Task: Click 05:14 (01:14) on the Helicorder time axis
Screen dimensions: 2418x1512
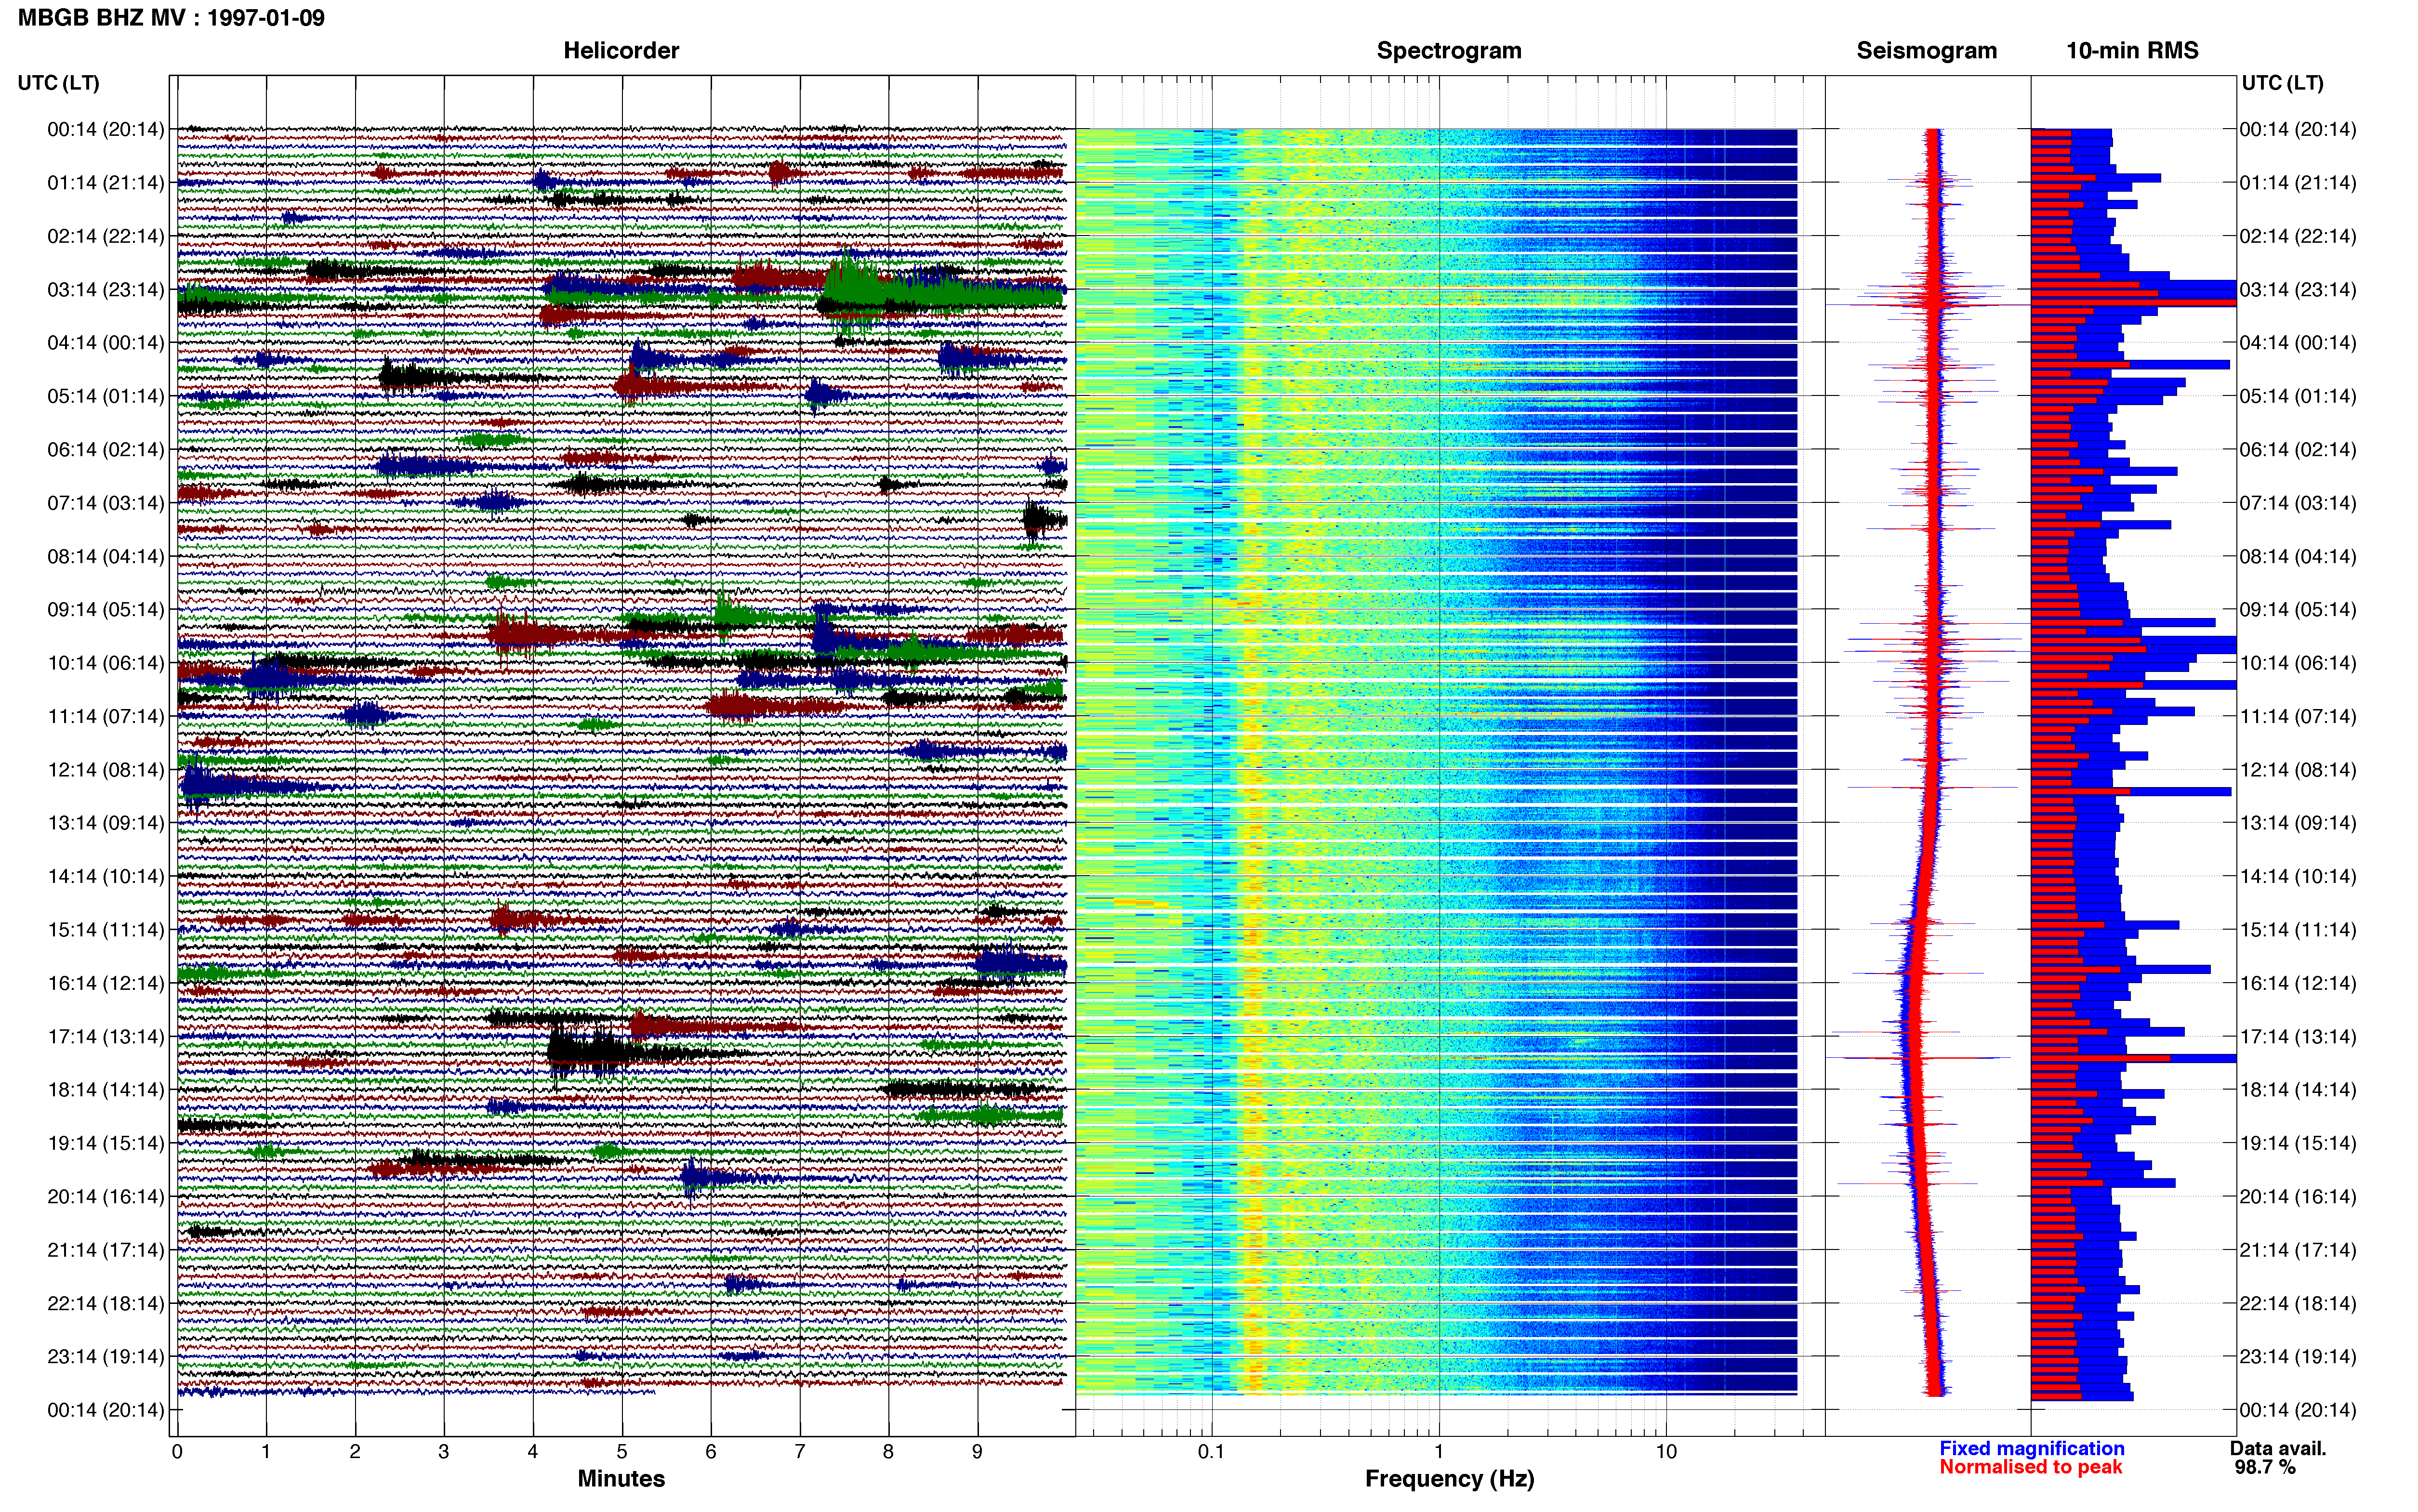Action: tap(106, 396)
